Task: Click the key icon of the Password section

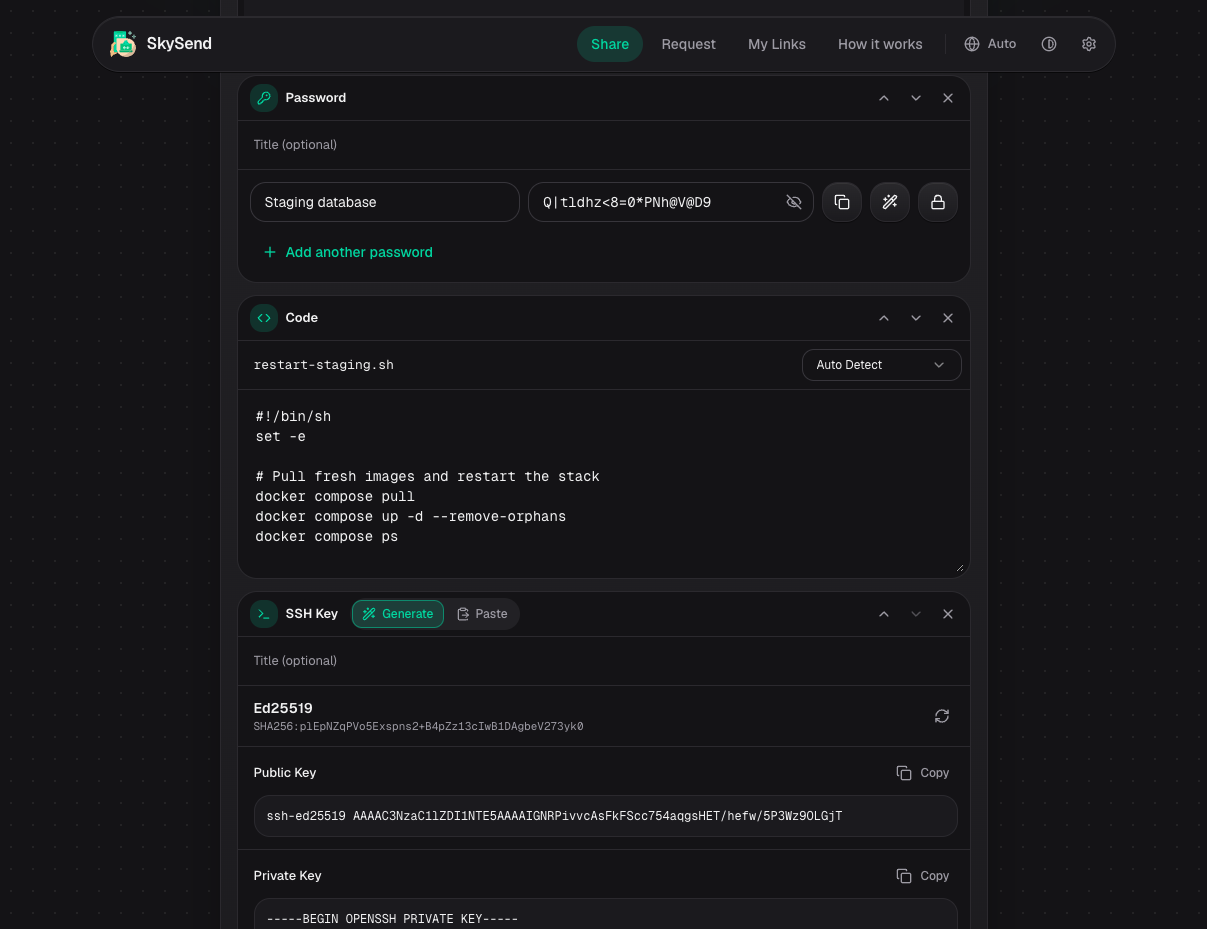Action: point(264,98)
